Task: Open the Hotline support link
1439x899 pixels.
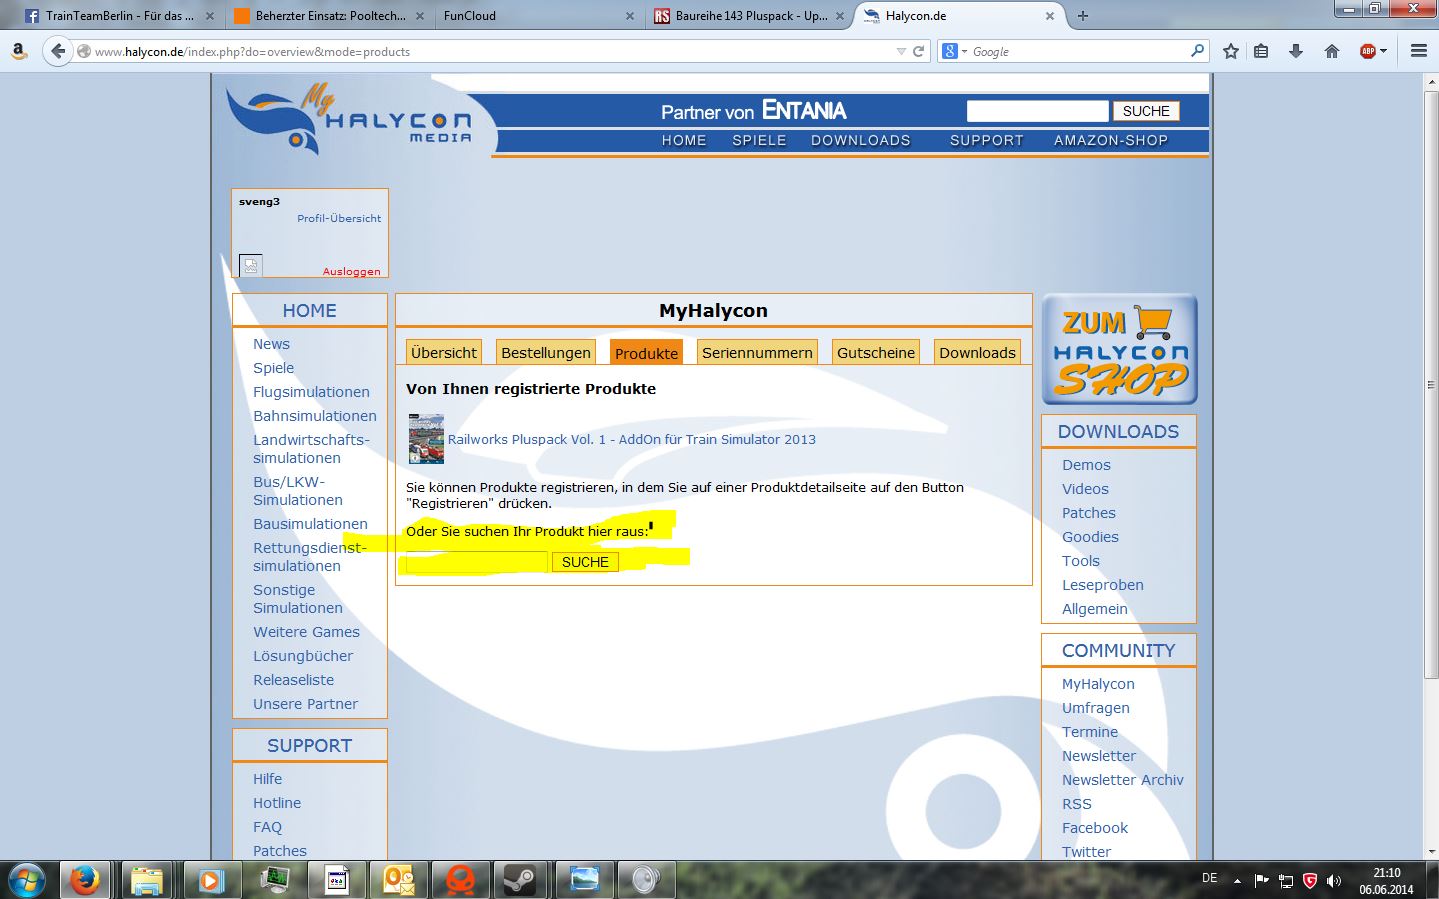Action: tap(277, 803)
